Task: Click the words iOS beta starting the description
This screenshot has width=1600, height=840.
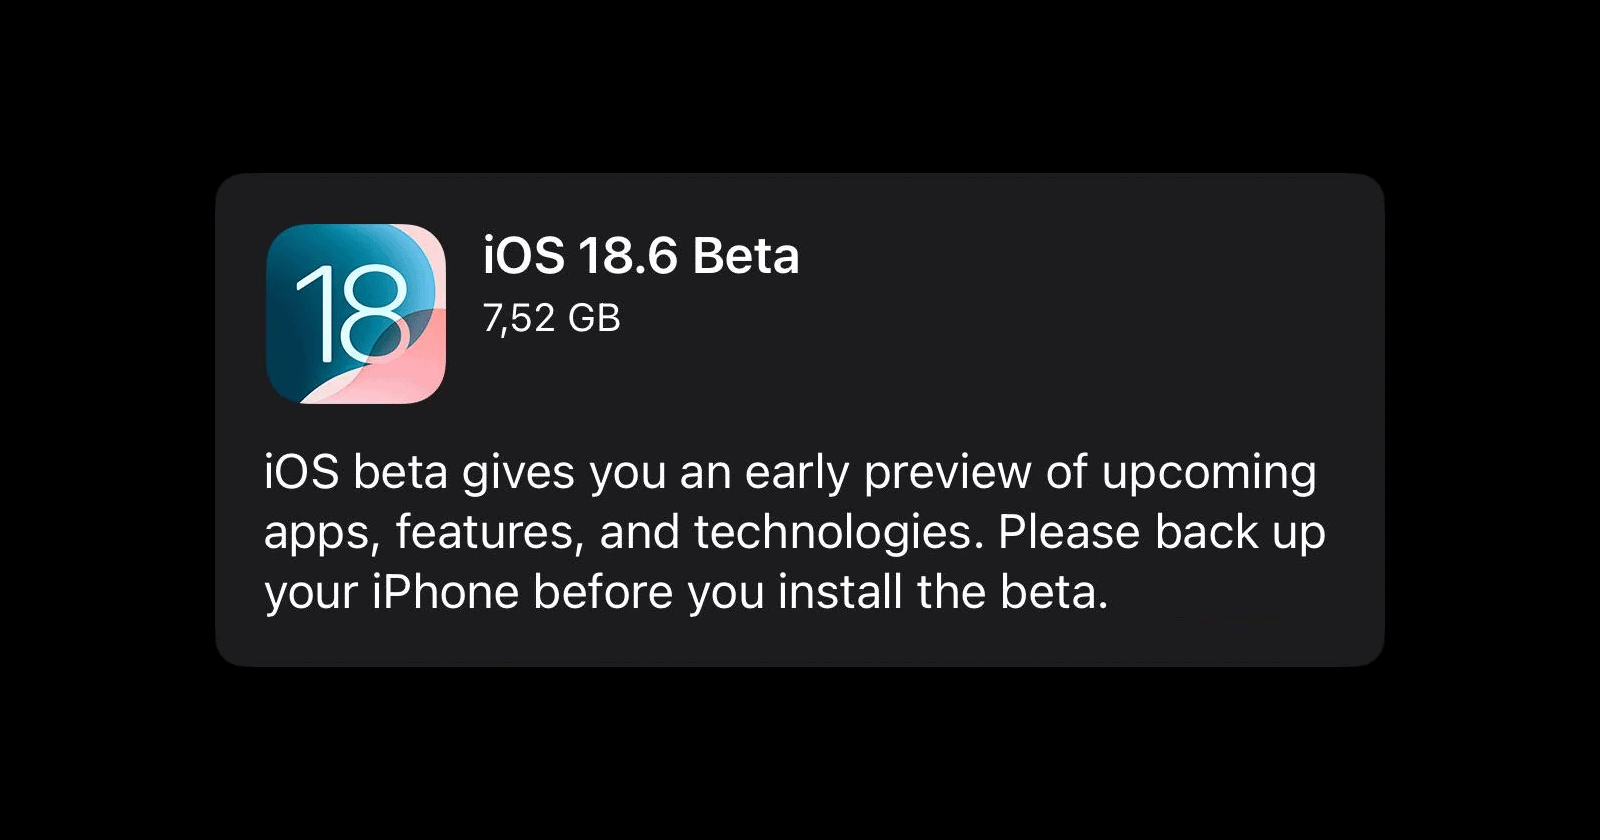Action: [x=355, y=473]
